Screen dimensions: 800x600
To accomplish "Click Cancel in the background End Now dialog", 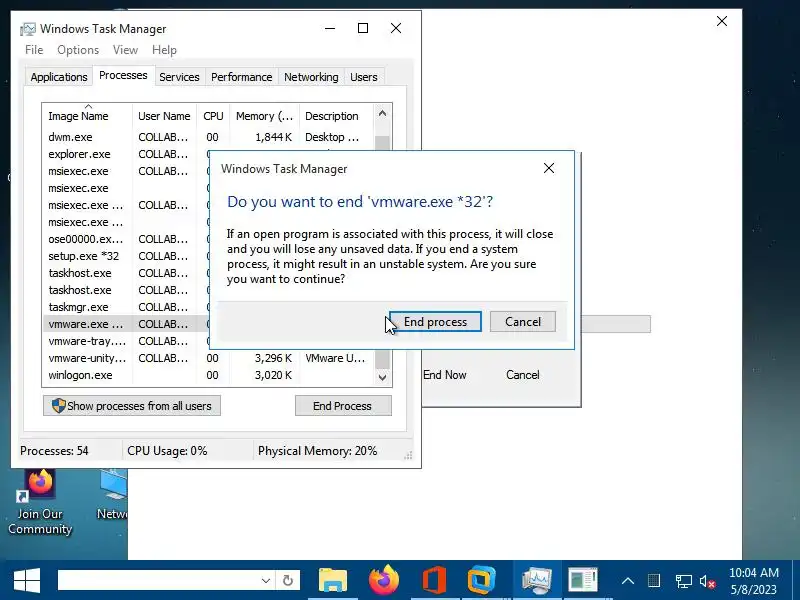I will tap(522, 375).
